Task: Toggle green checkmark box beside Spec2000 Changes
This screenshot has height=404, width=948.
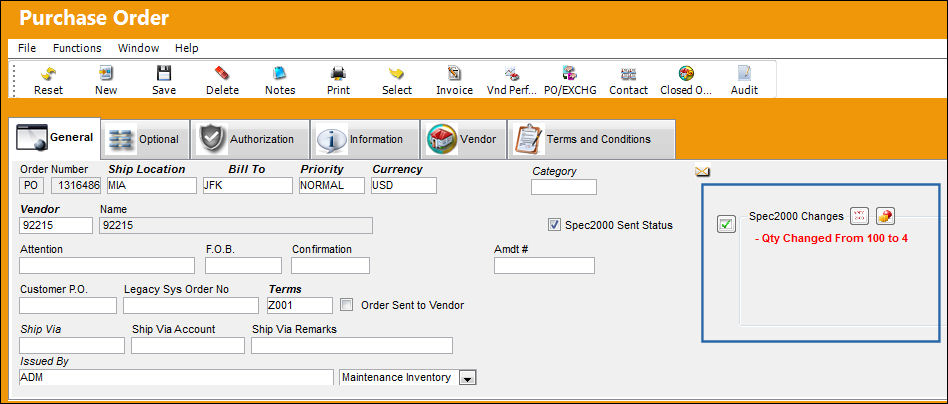Action: [726, 224]
